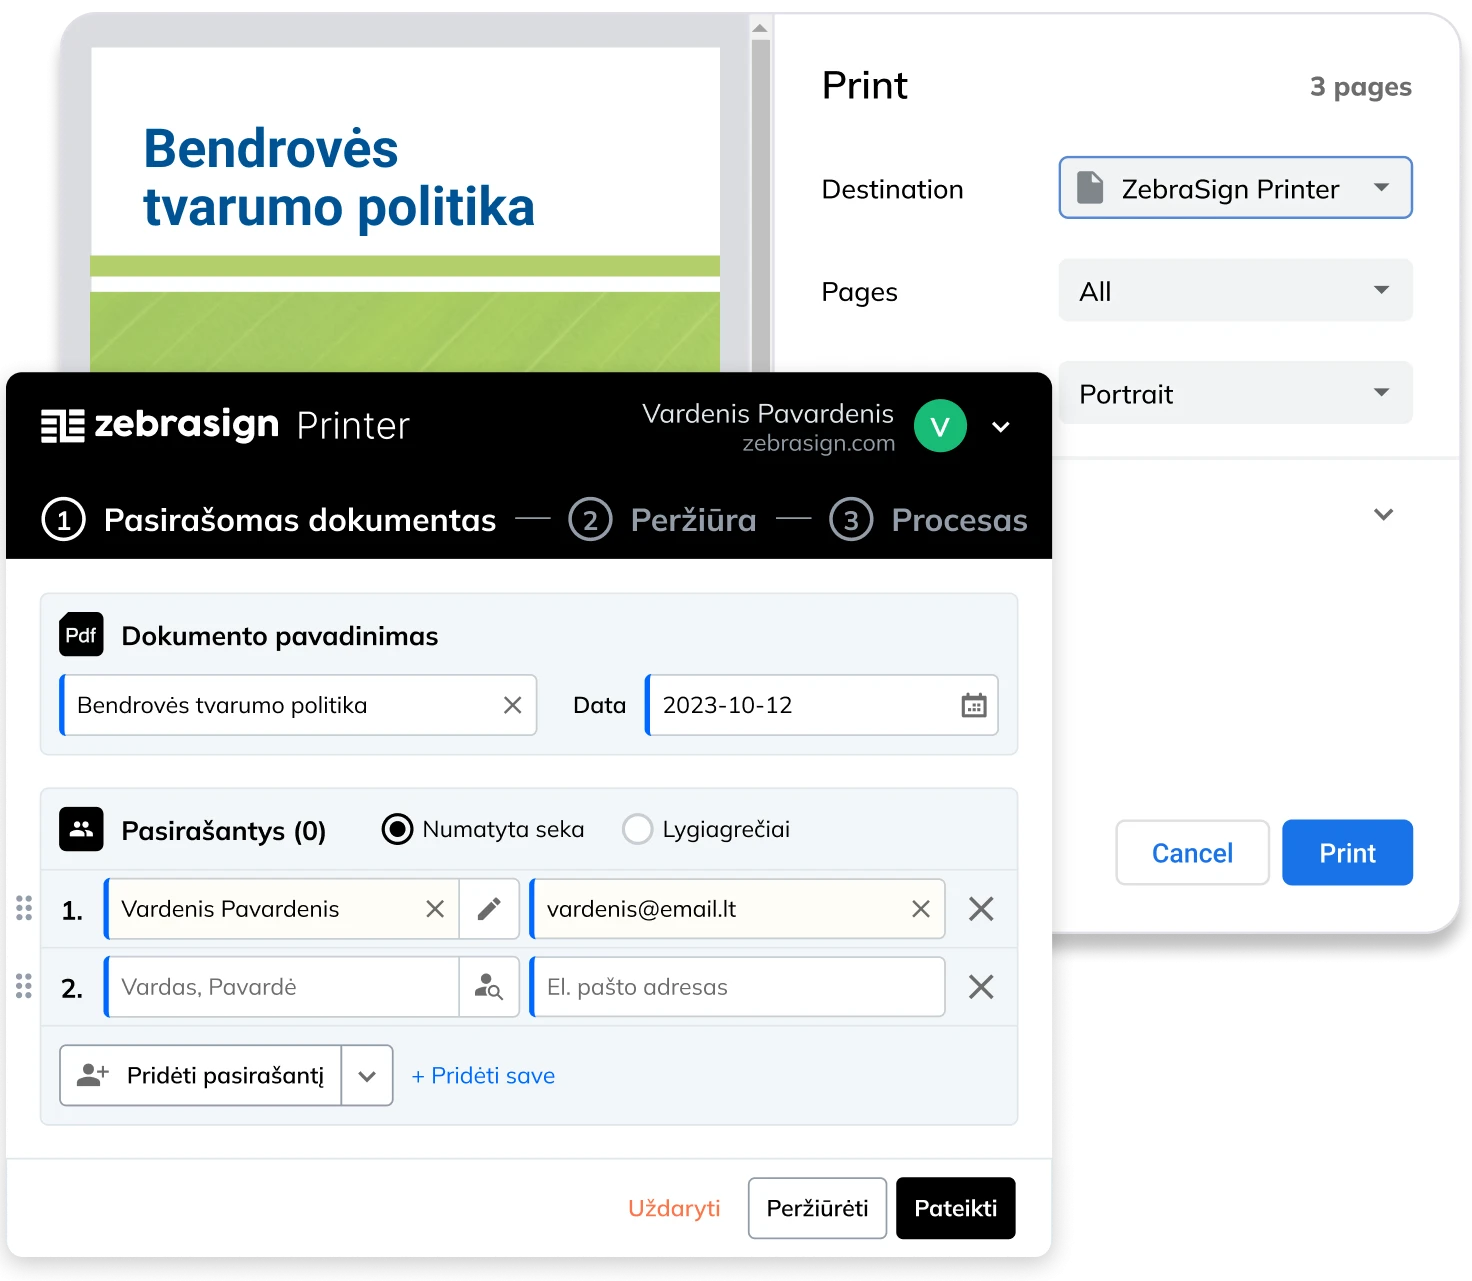Click the drag handle of signer row 1
This screenshot has width=1472, height=1281.
coord(24,909)
